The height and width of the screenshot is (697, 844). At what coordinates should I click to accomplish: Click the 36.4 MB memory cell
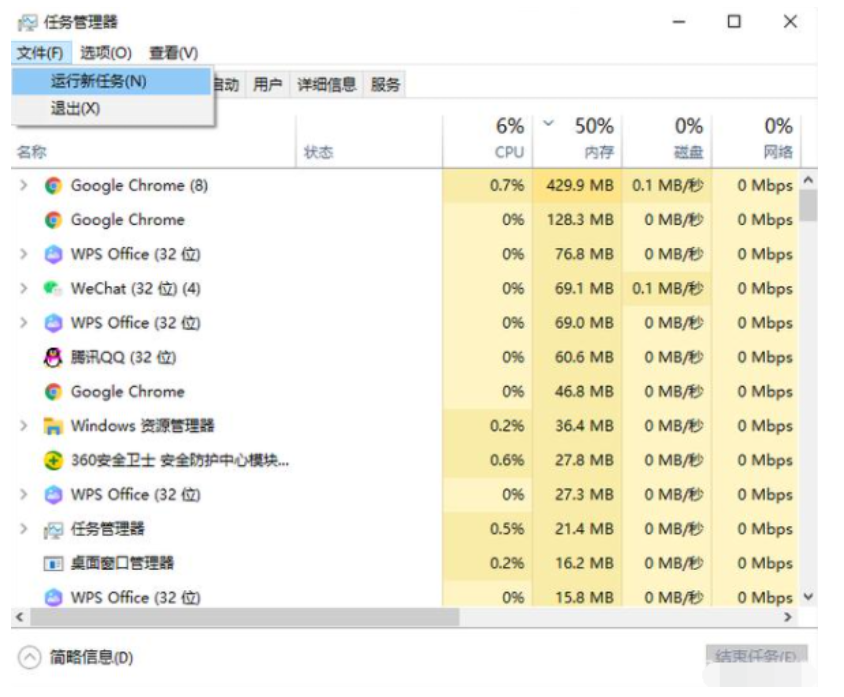[x=578, y=426]
